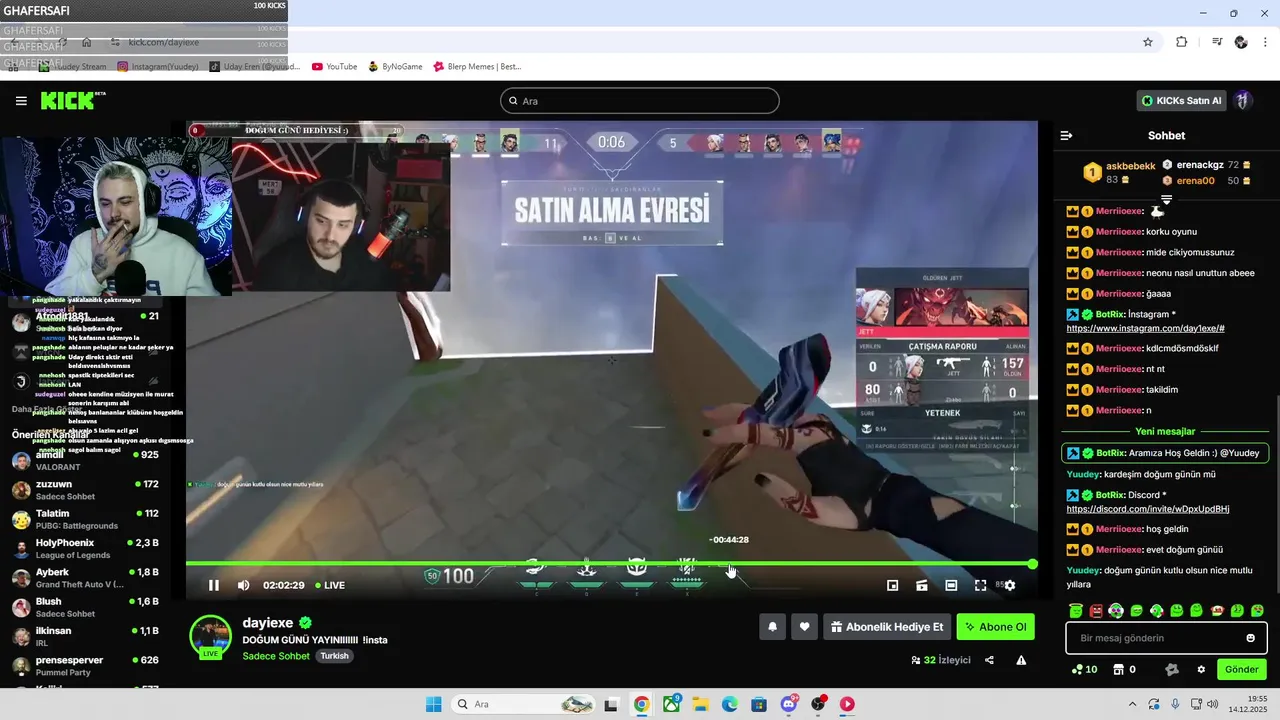The image size is (1280, 720).
Task: Click KICKs Satın Al button
Action: (x=1183, y=101)
